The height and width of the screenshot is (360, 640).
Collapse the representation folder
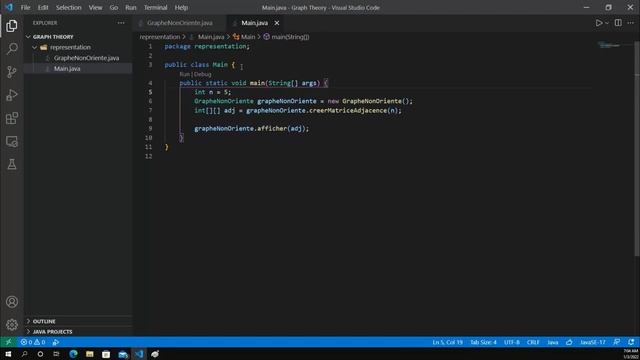(x=35, y=47)
